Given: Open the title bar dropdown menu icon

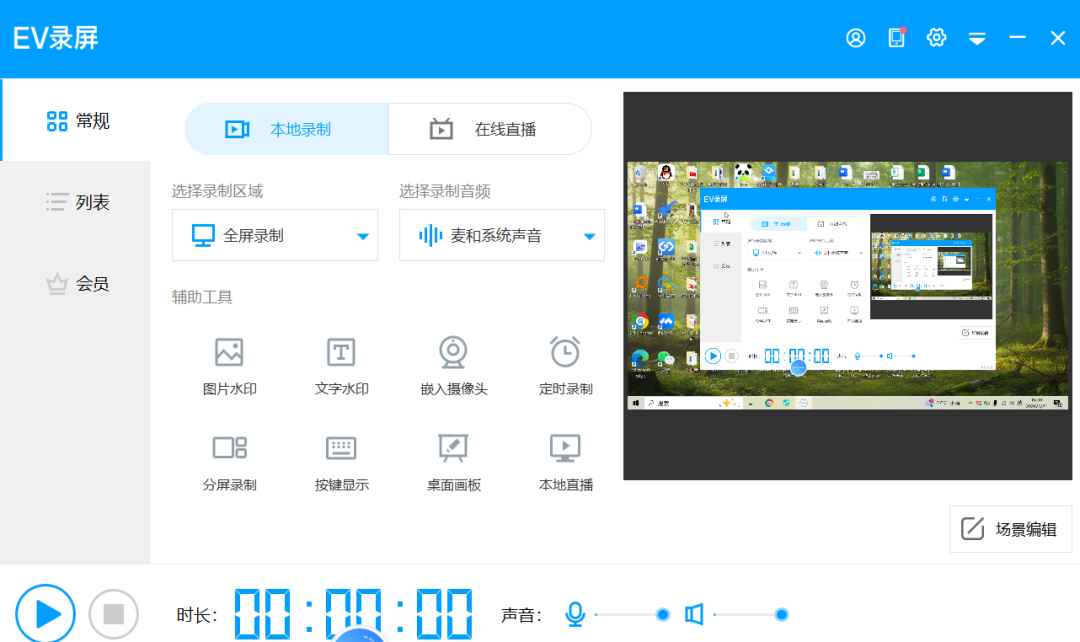Looking at the screenshot, I should coord(977,39).
